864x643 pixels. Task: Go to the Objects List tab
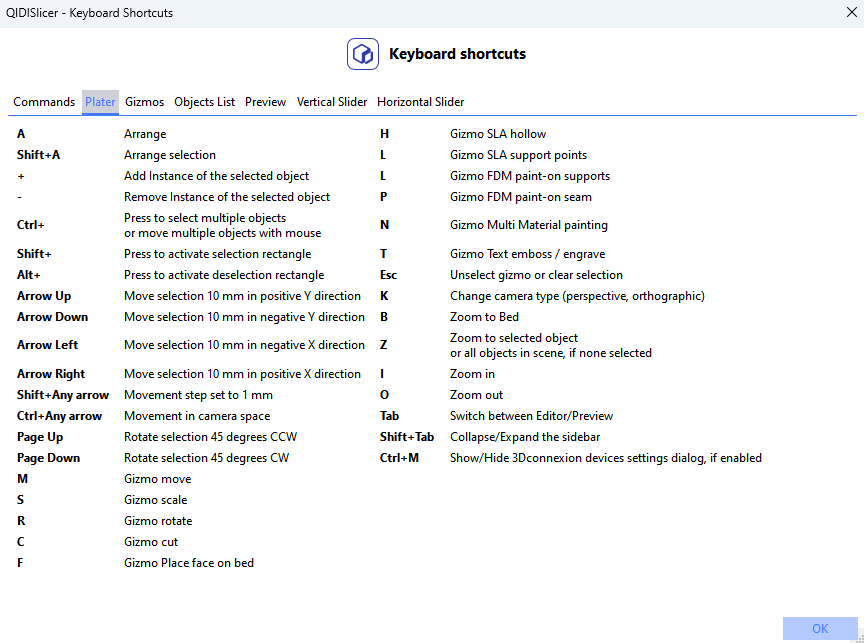click(x=205, y=102)
